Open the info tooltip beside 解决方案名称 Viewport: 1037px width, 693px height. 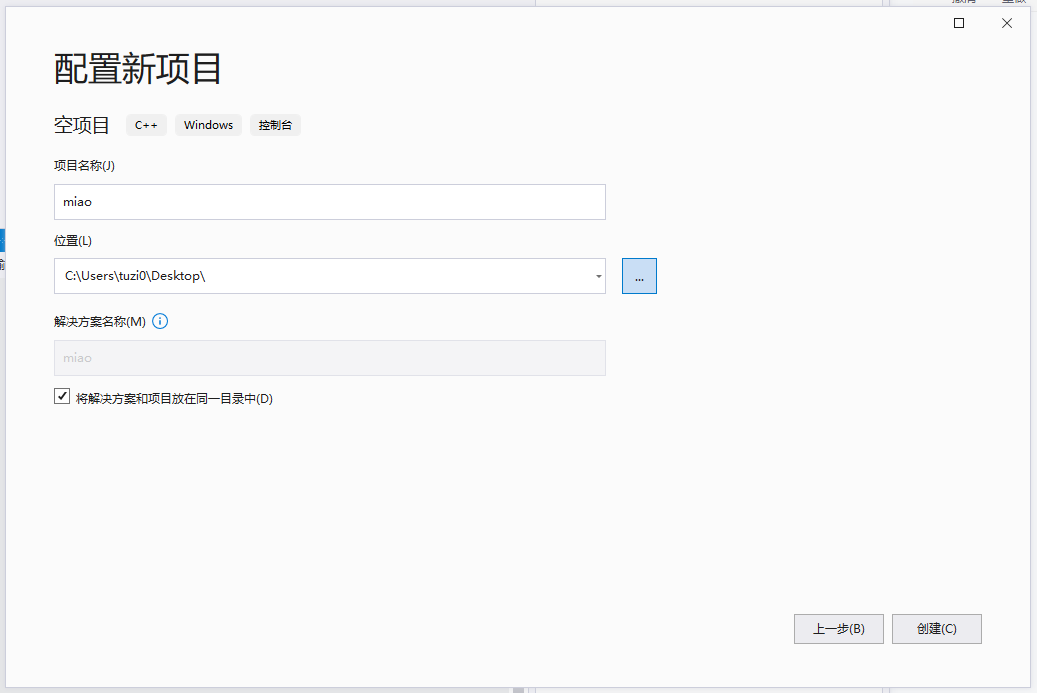(x=160, y=321)
